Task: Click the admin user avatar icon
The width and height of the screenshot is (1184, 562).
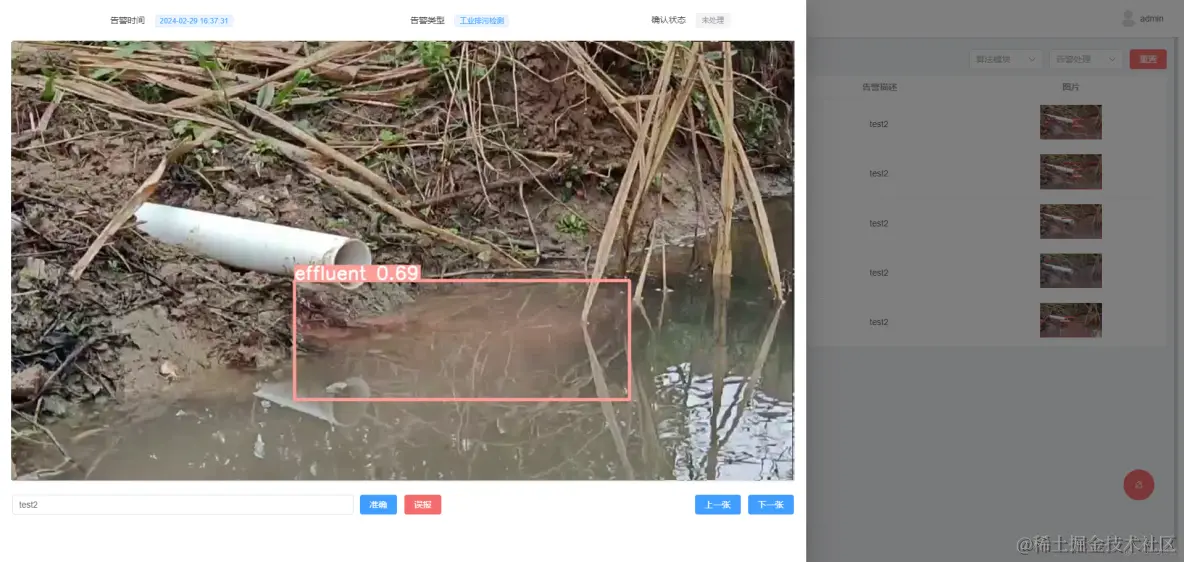Action: [1128, 18]
